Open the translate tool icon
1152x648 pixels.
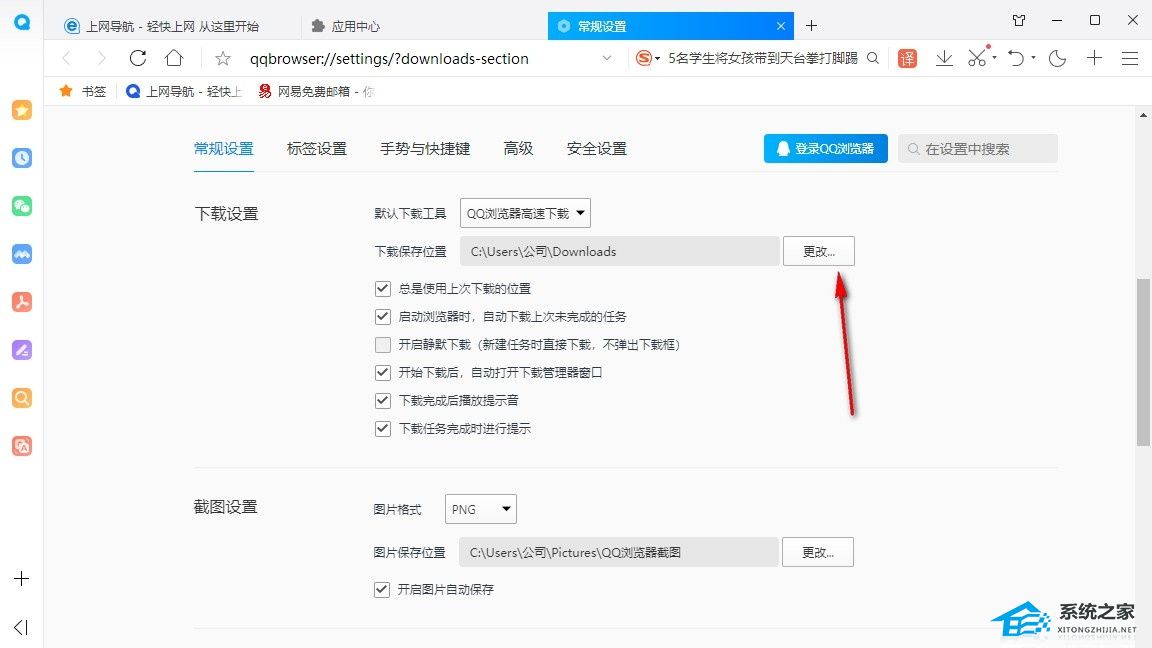point(907,58)
